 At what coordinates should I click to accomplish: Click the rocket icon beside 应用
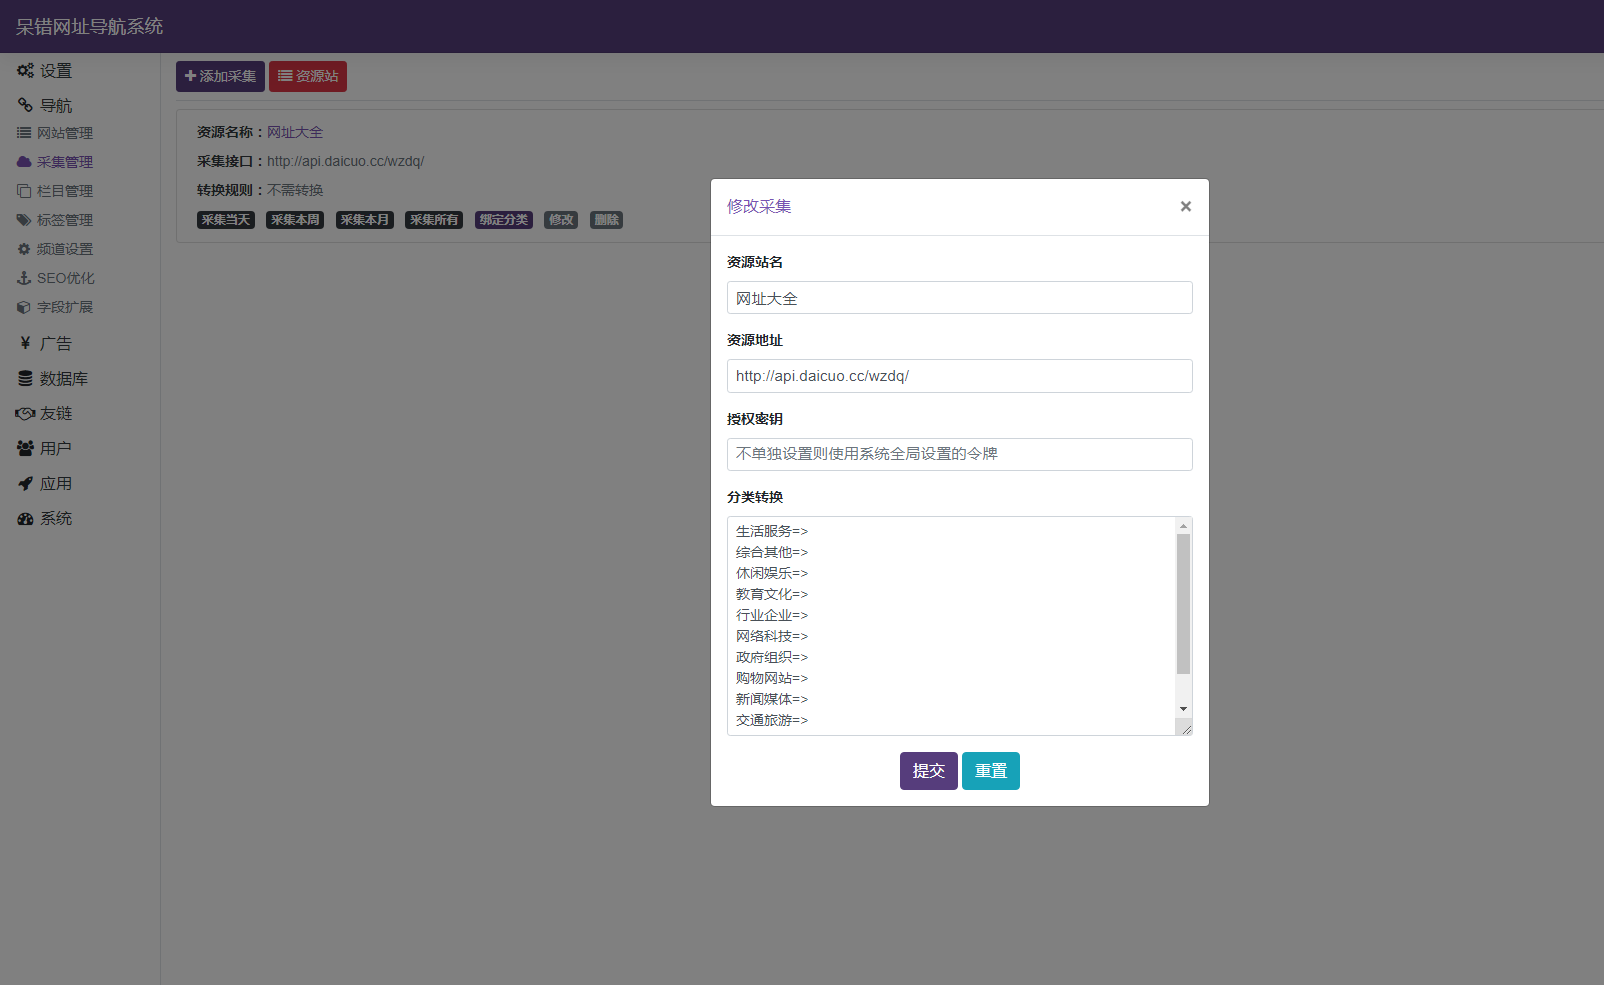click(25, 484)
